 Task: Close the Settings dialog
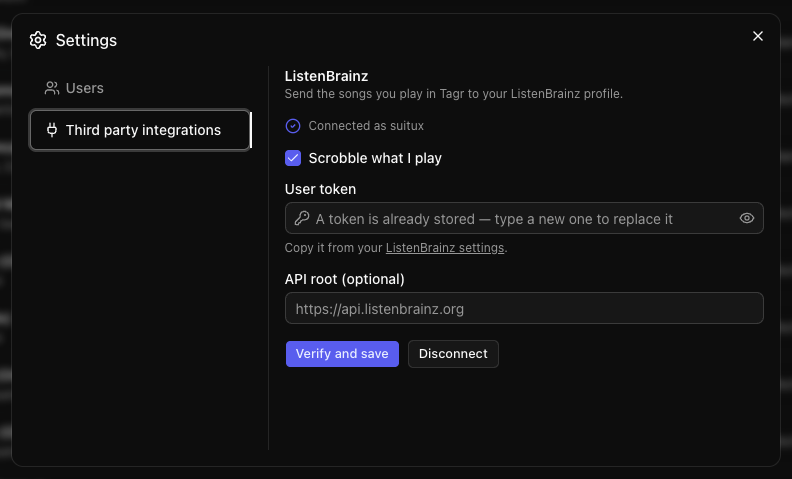pyautogui.click(x=758, y=36)
